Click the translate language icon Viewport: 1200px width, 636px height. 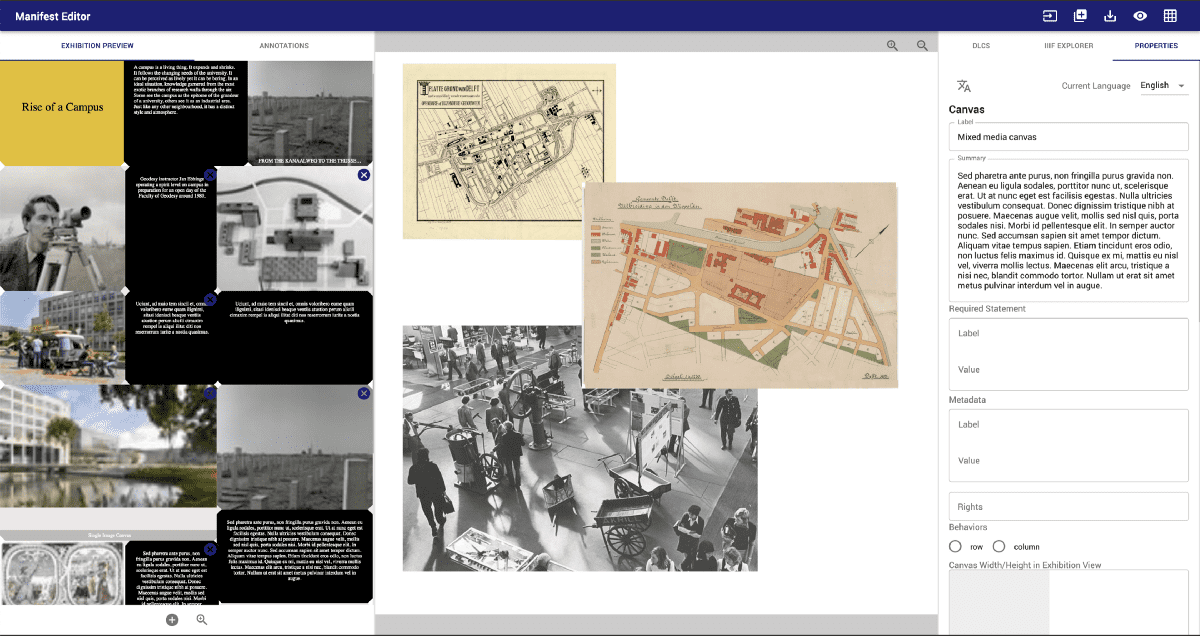click(964, 86)
